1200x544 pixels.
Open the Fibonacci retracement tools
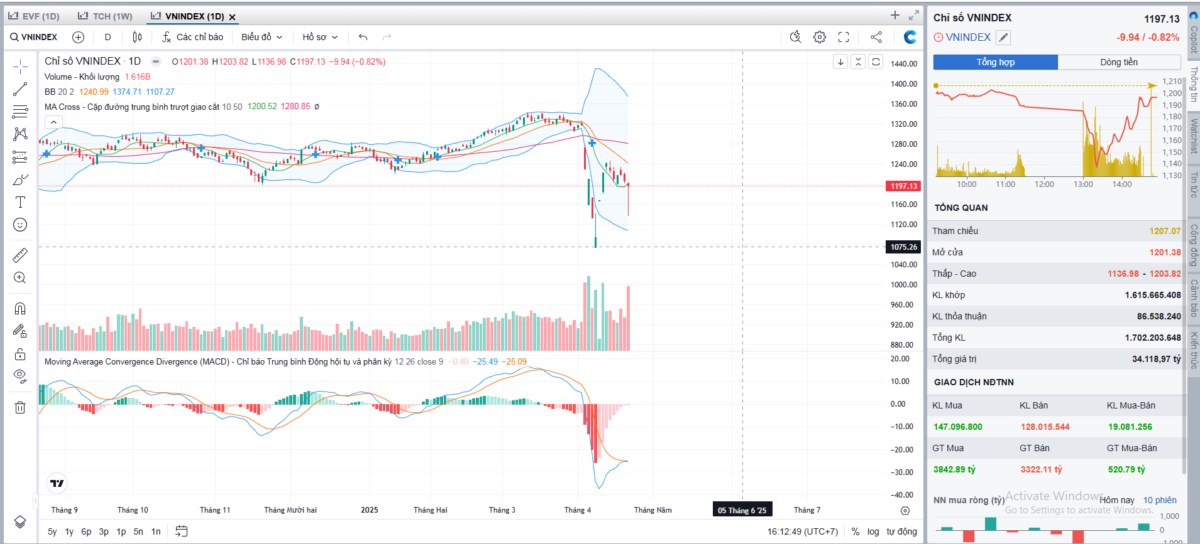(19, 111)
